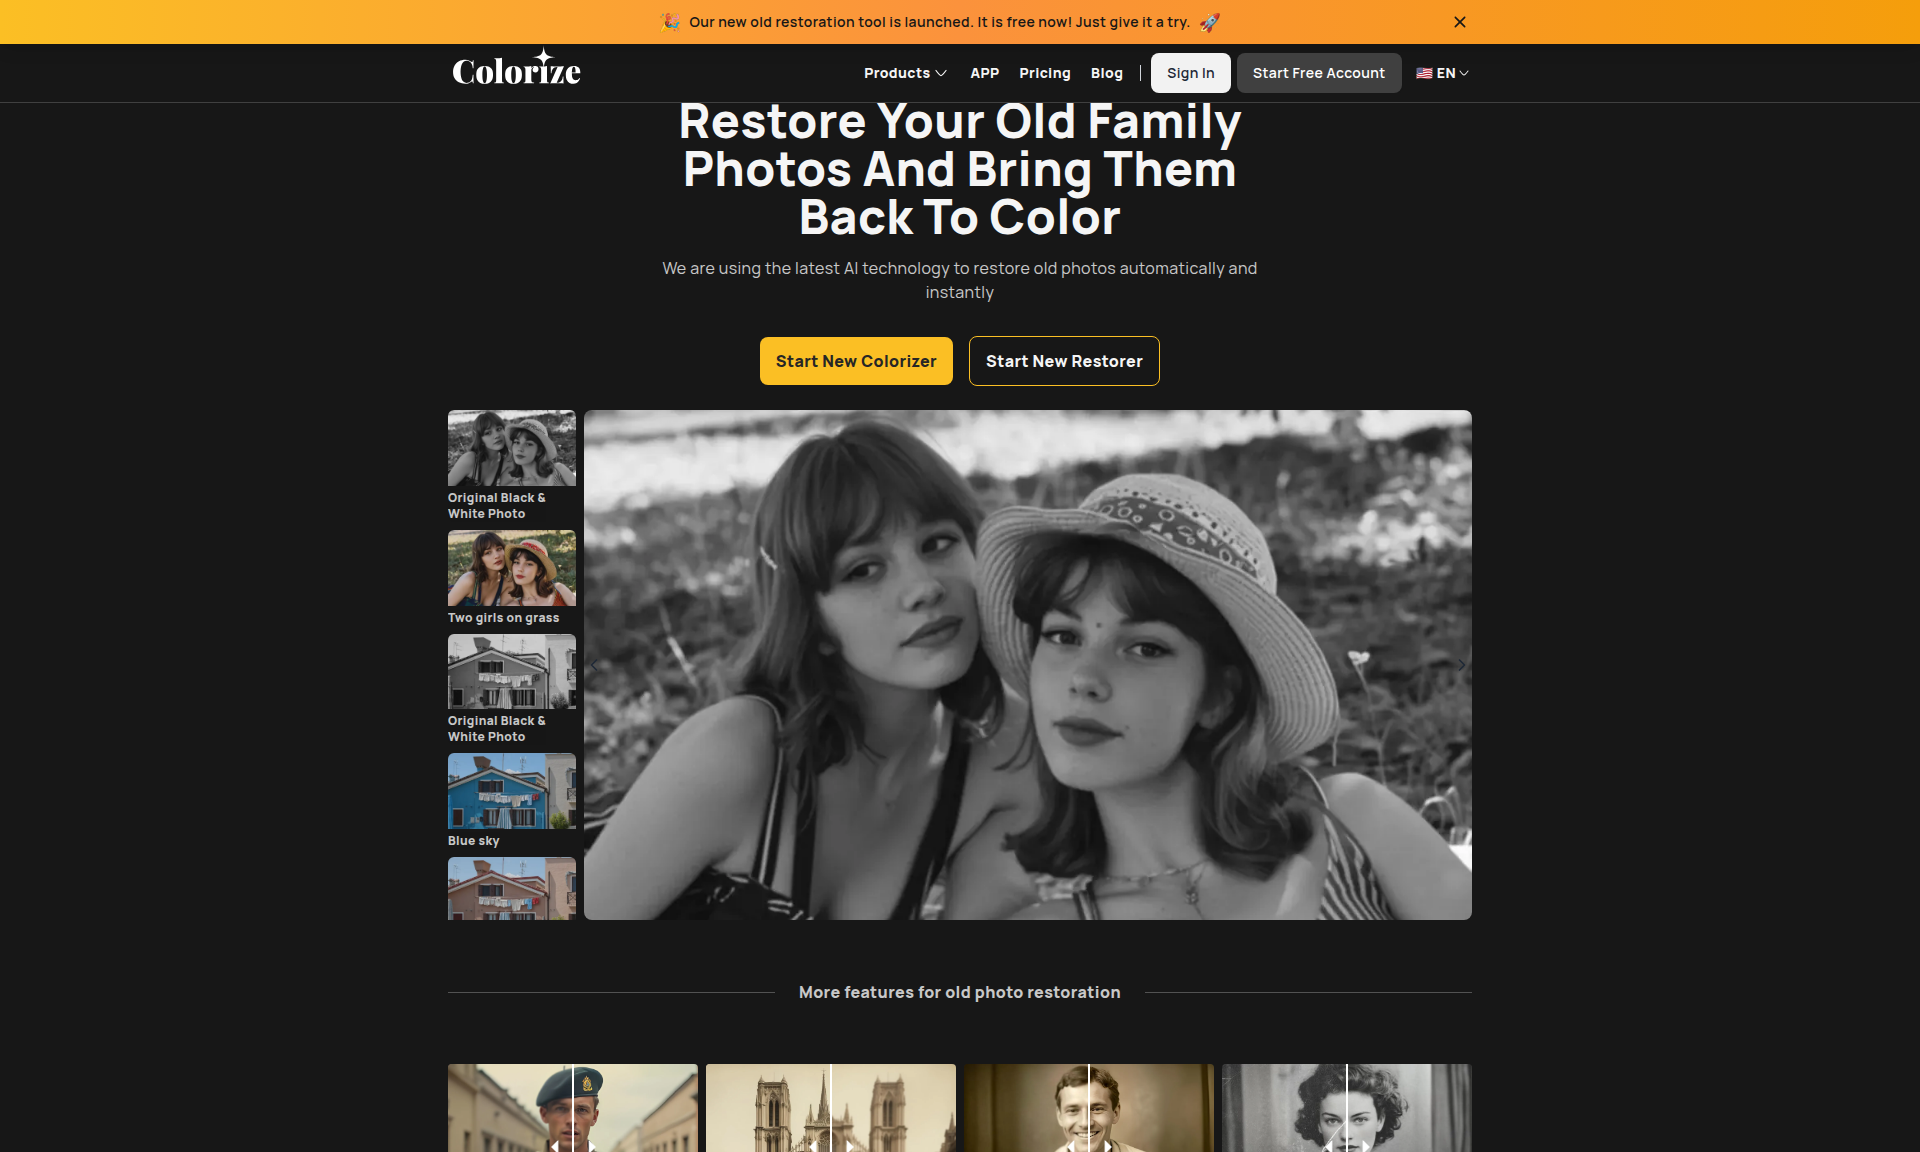Click the Sign In button
Image resolution: width=1920 pixels, height=1152 pixels.
tap(1190, 73)
